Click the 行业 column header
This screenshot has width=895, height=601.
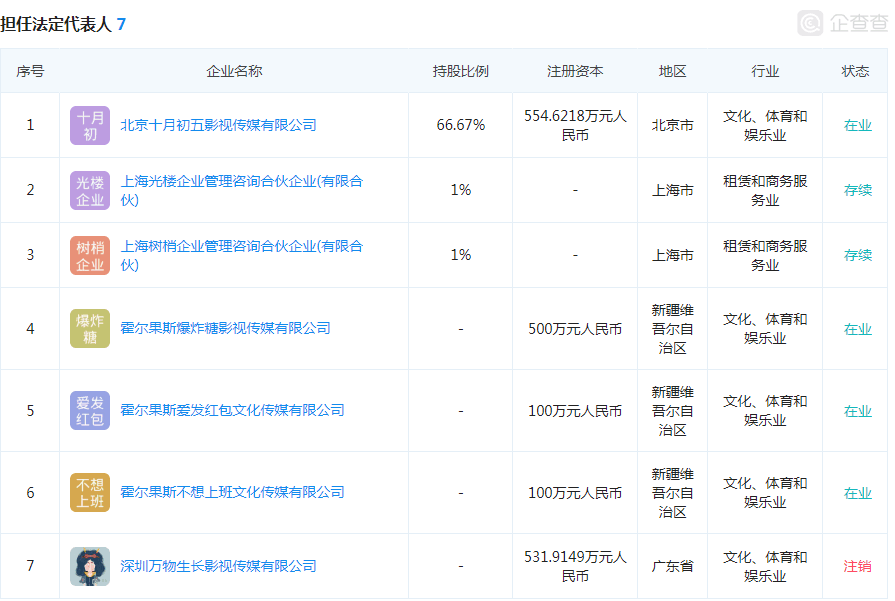pyautogui.click(x=765, y=71)
